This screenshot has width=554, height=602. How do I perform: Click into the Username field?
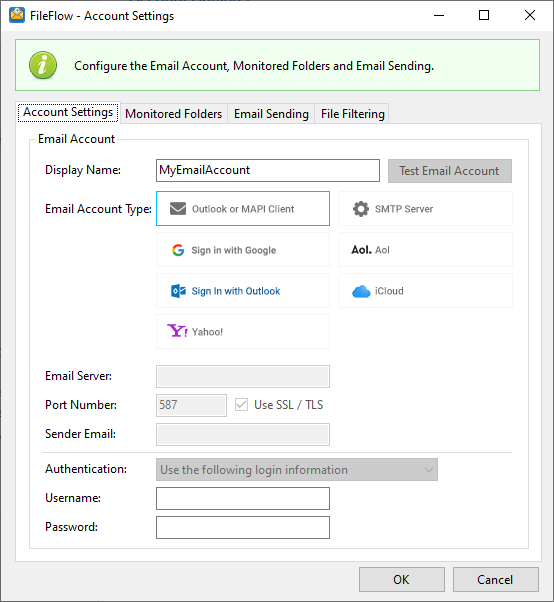[243, 498]
